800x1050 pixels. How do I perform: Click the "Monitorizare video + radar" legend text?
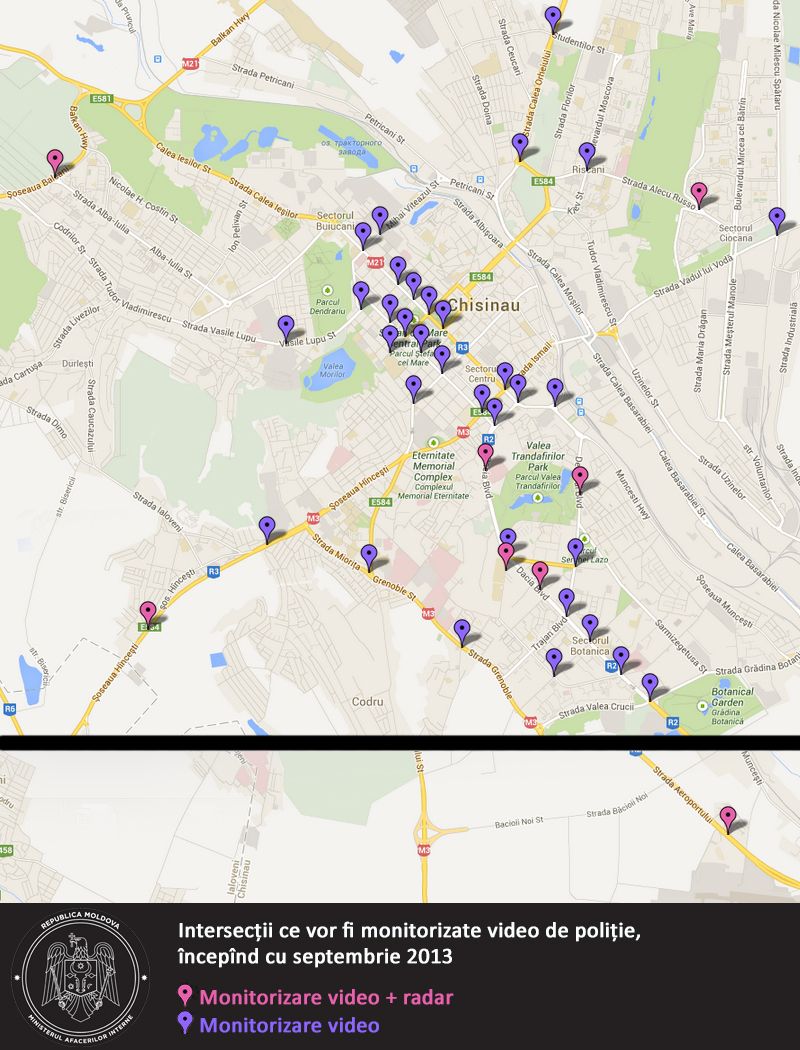click(x=326, y=997)
